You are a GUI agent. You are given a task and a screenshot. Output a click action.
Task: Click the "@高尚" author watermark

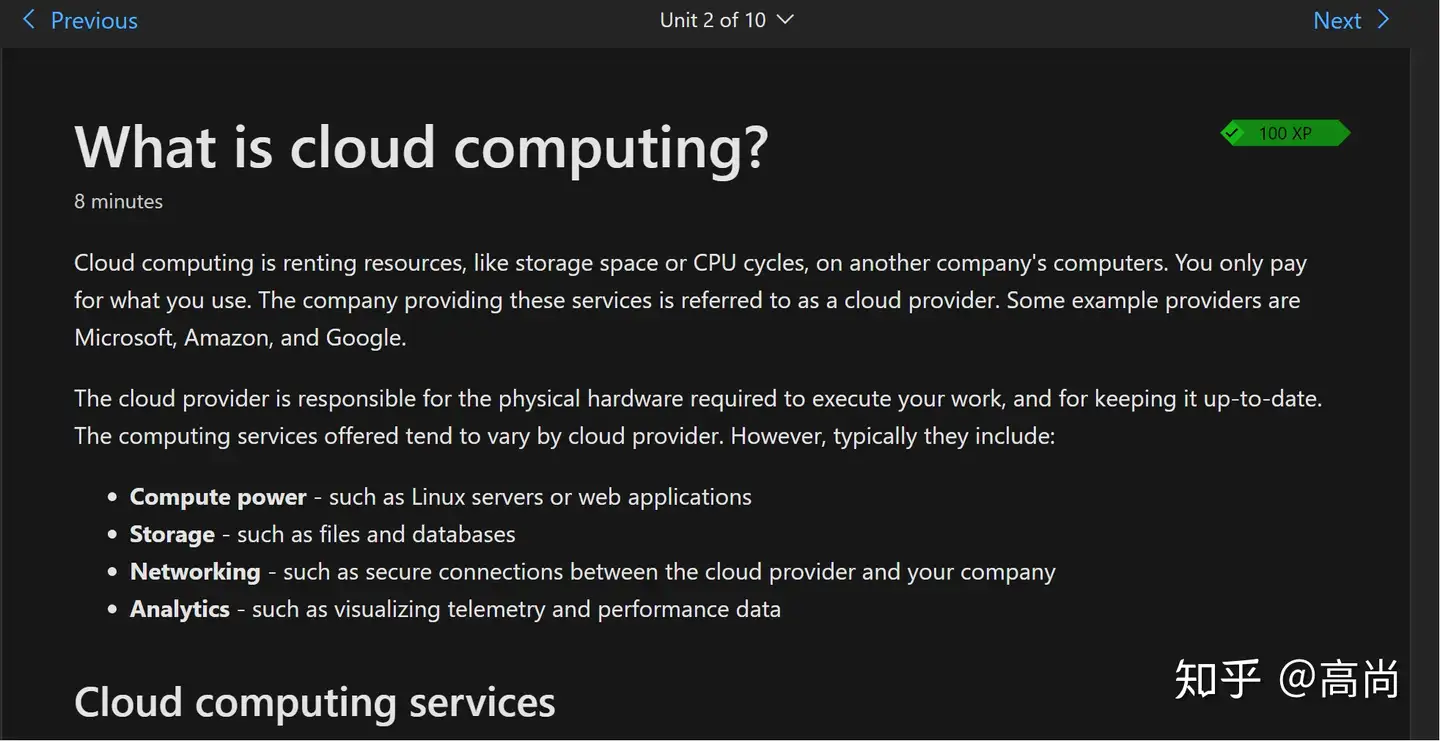[1339, 679]
